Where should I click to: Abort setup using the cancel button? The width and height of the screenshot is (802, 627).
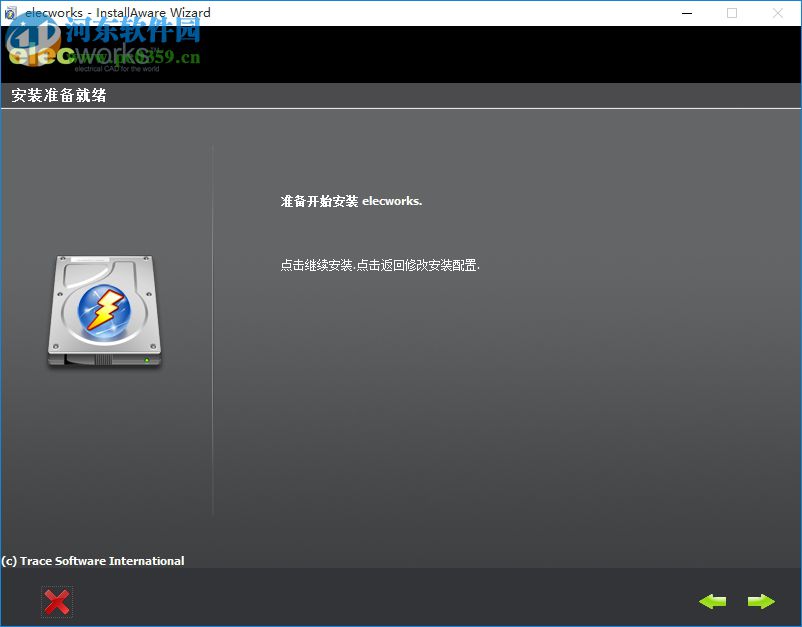[57, 602]
